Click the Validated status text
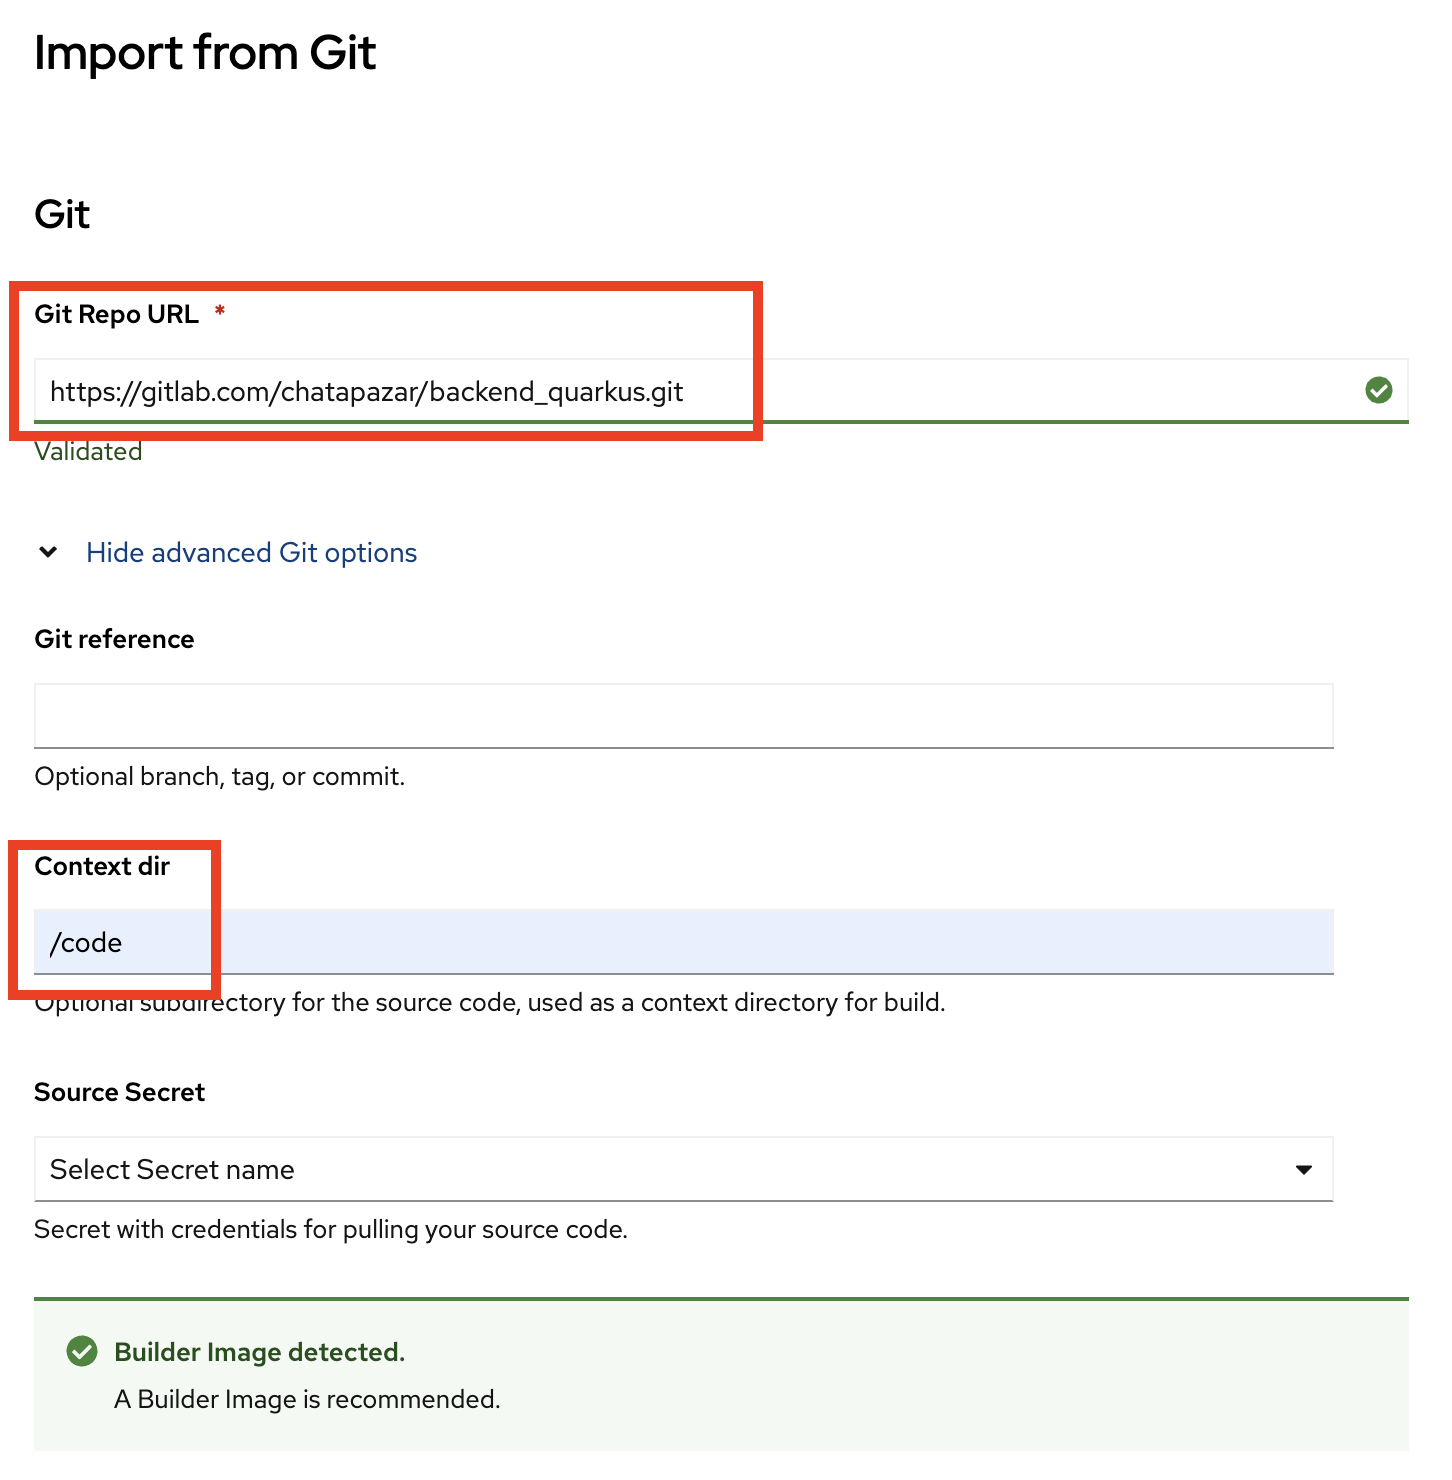 (x=89, y=451)
